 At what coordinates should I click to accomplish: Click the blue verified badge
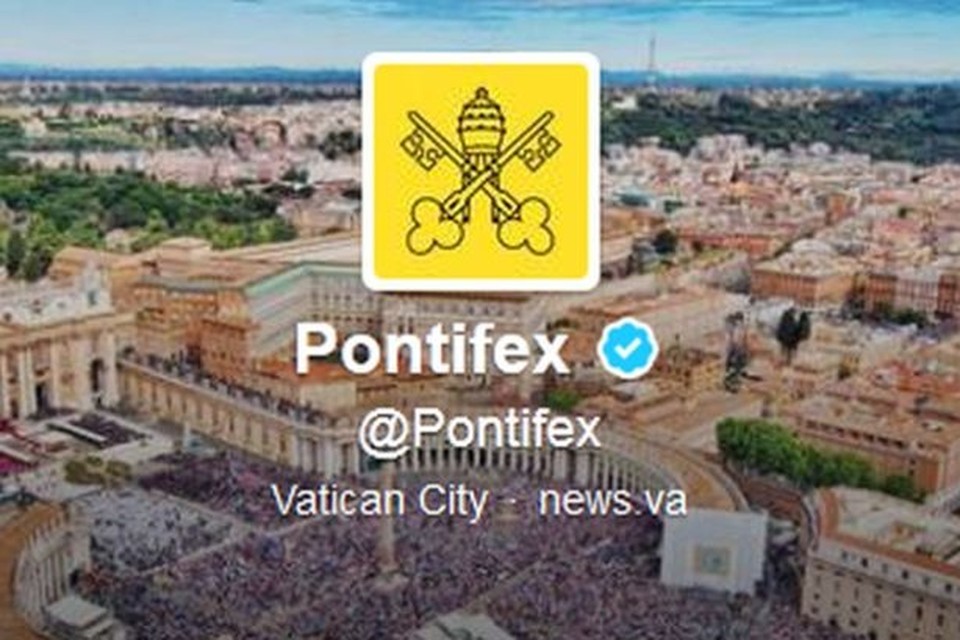(629, 348)
